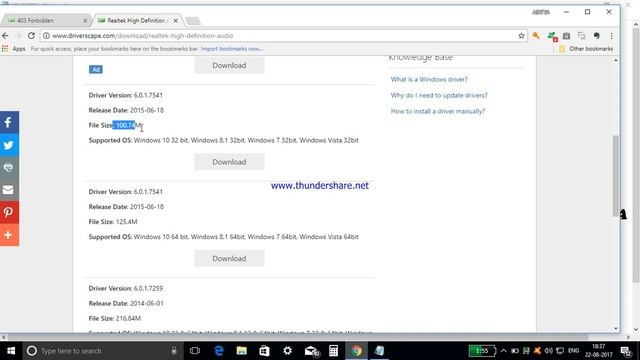640x360 pixels.
Task: Click the Cortana search box
Action: coord(102,351)
